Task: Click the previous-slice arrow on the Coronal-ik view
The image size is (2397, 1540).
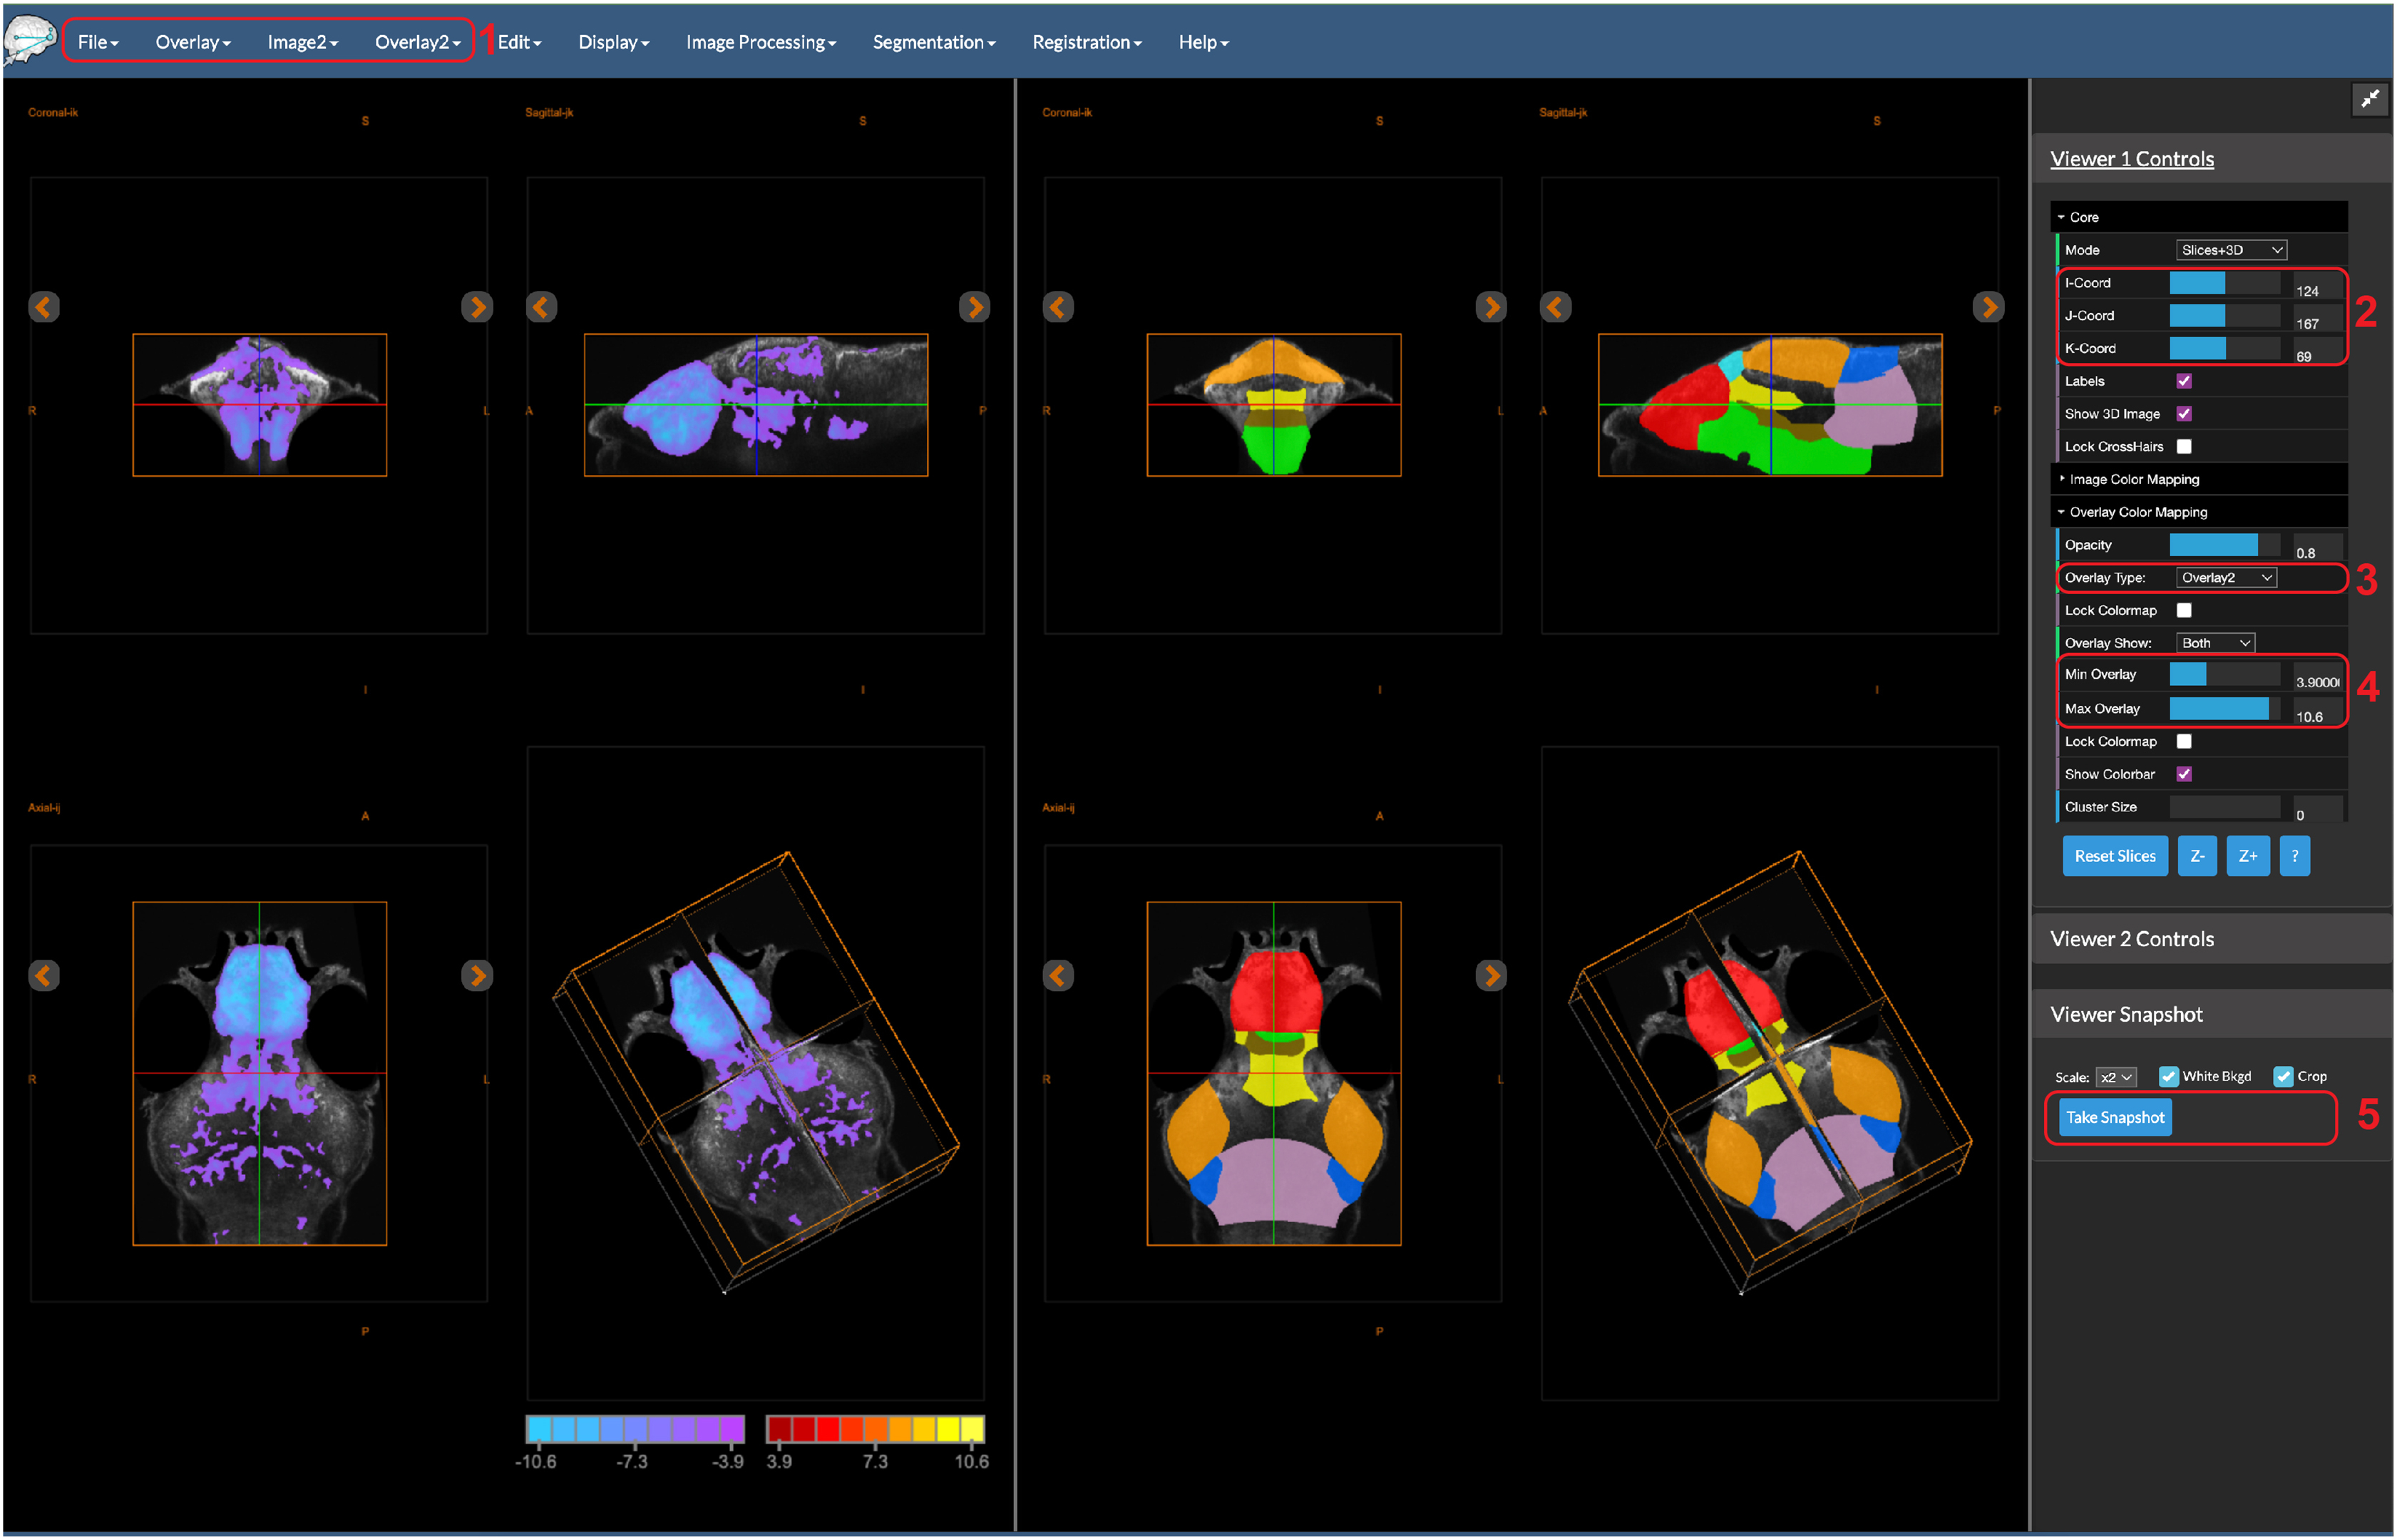Action: [x=44, y=307]
